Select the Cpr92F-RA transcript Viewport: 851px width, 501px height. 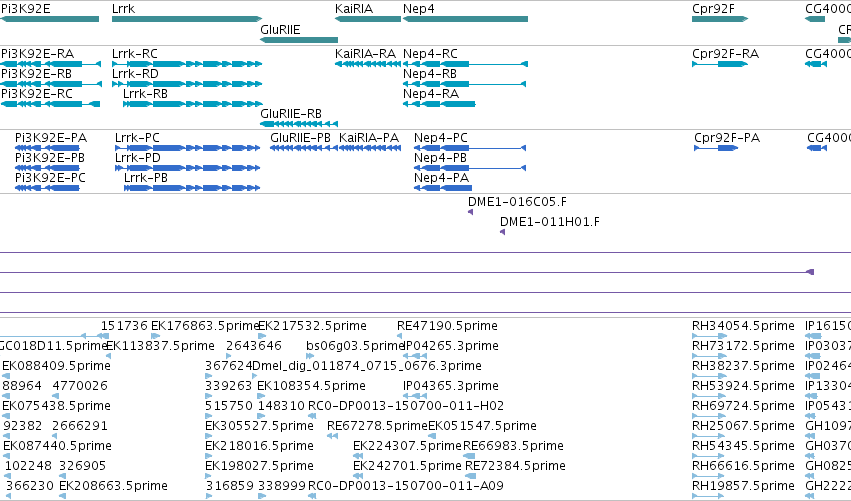(720, 64)
